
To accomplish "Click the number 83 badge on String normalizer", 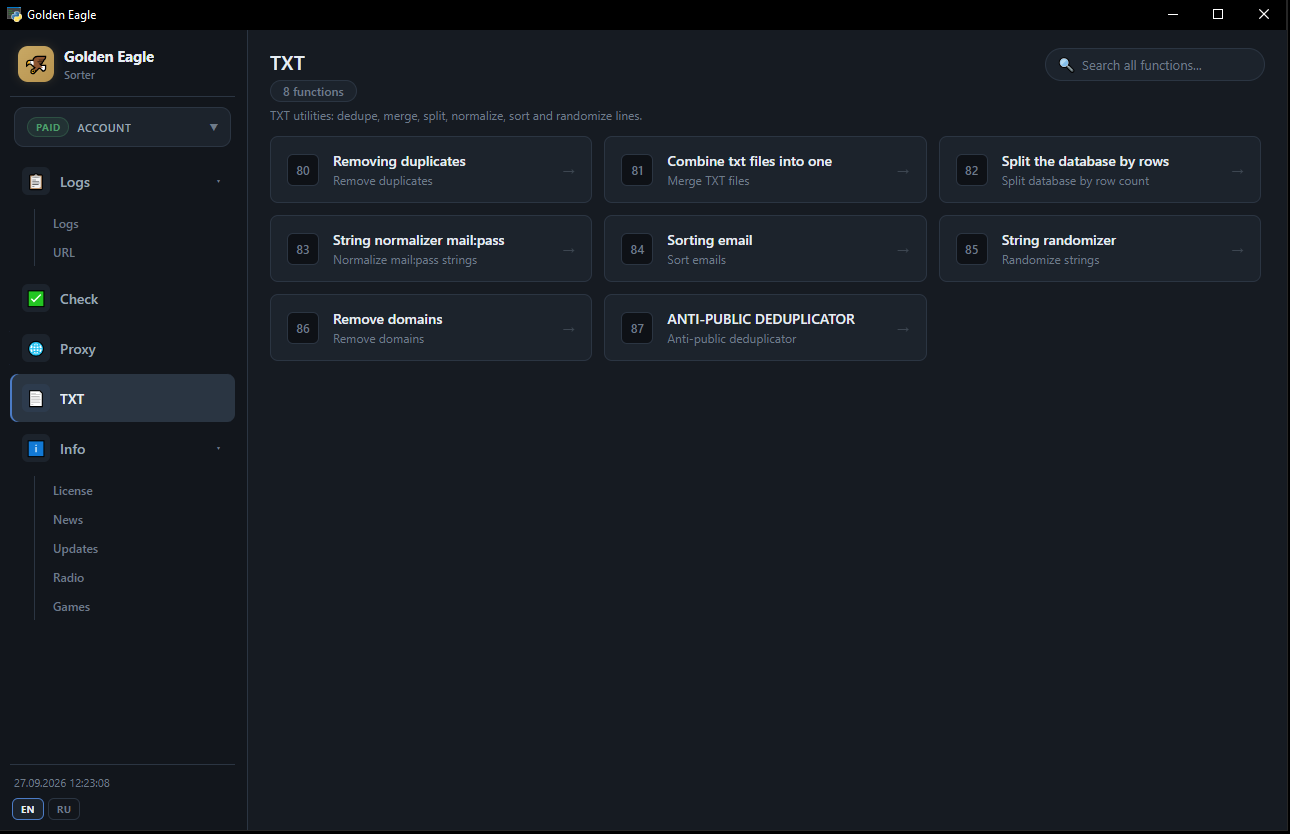I will (303, 249).
